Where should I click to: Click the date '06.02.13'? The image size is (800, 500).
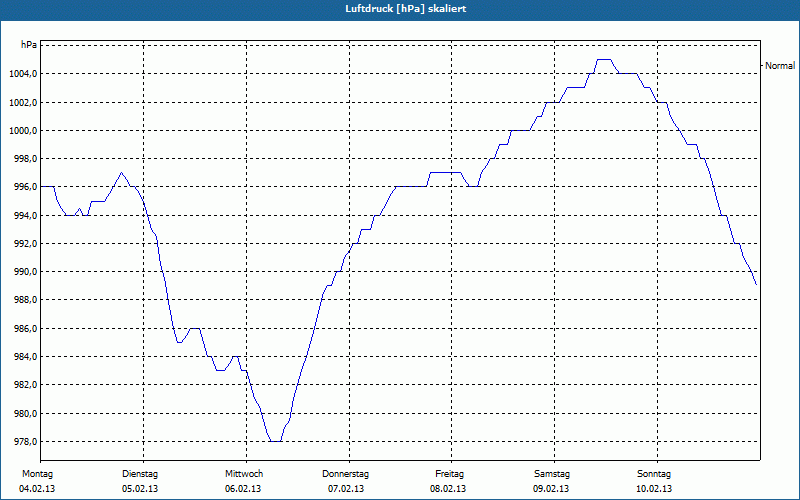point(243,489)
